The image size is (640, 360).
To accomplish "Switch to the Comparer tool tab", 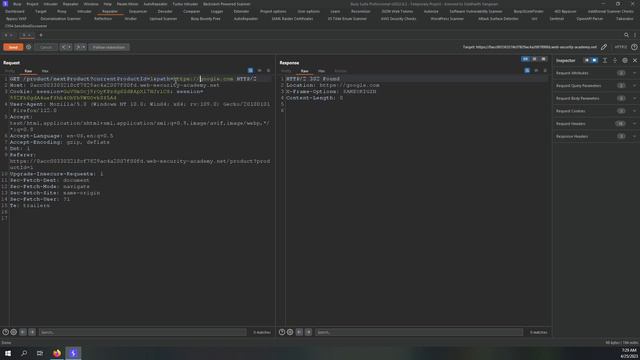I will tap(191, 11).
